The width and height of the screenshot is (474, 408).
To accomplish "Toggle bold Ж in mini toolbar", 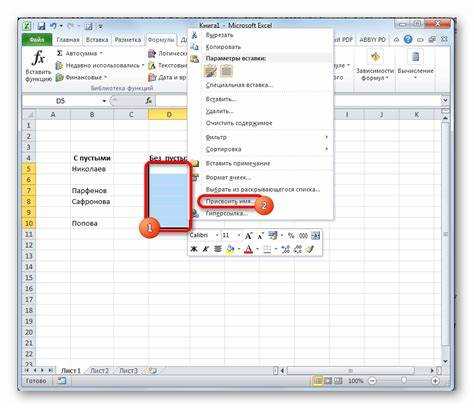I will click(194, 249).
